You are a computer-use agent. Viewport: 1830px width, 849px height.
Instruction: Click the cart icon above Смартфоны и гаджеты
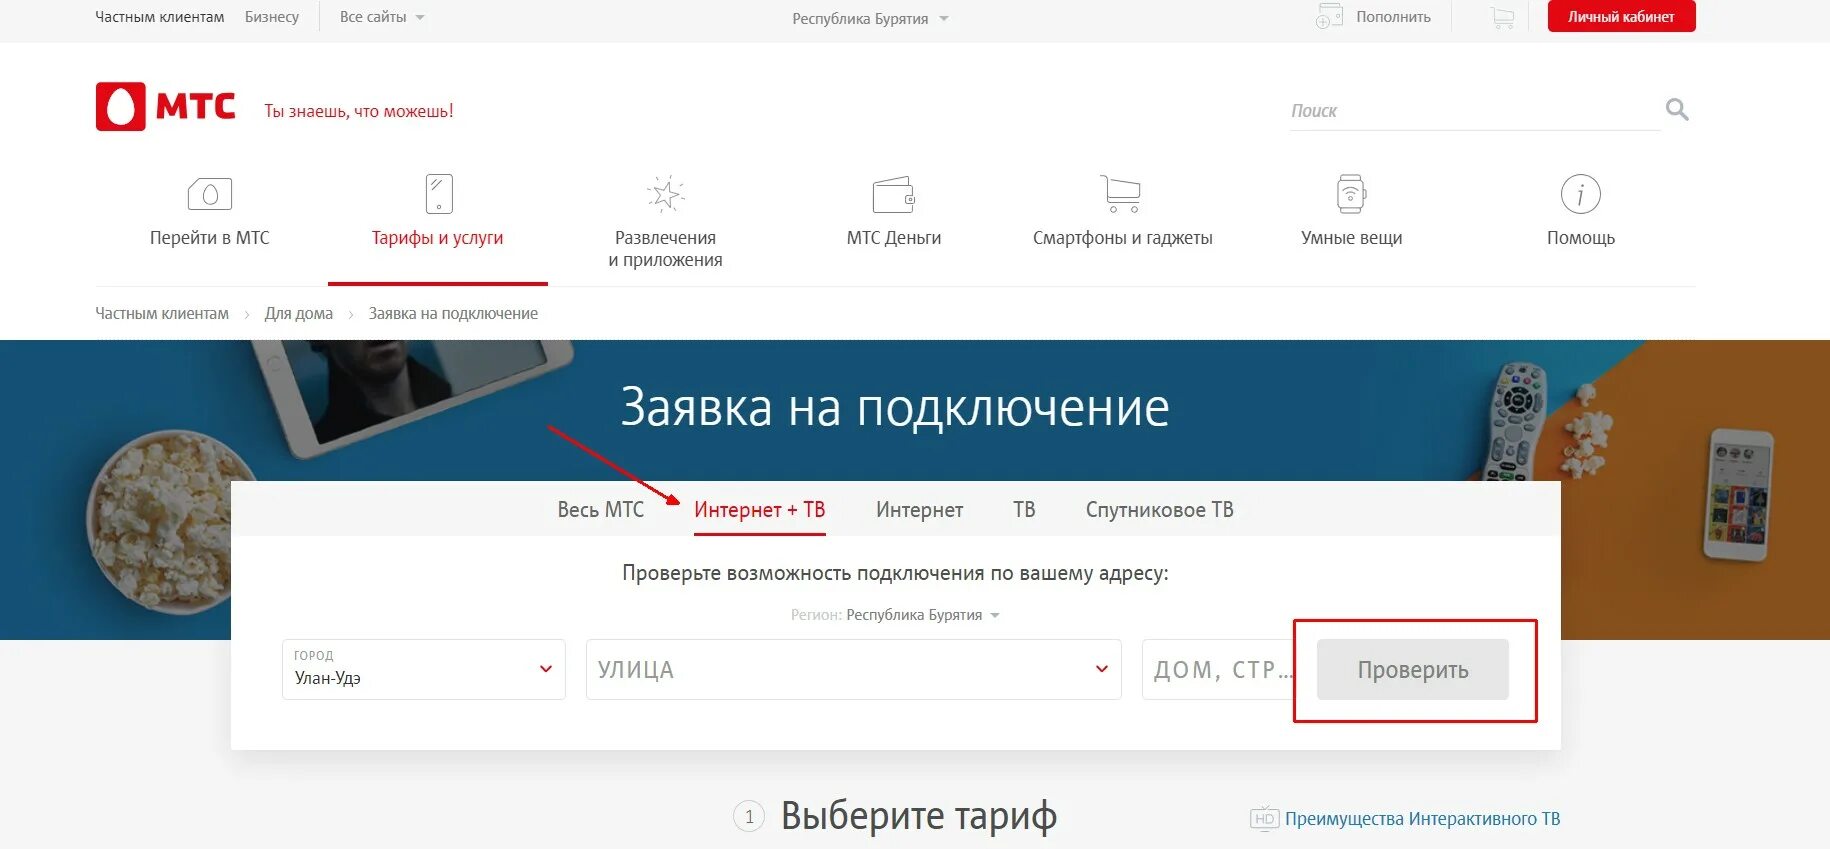tap(1121, 194)
